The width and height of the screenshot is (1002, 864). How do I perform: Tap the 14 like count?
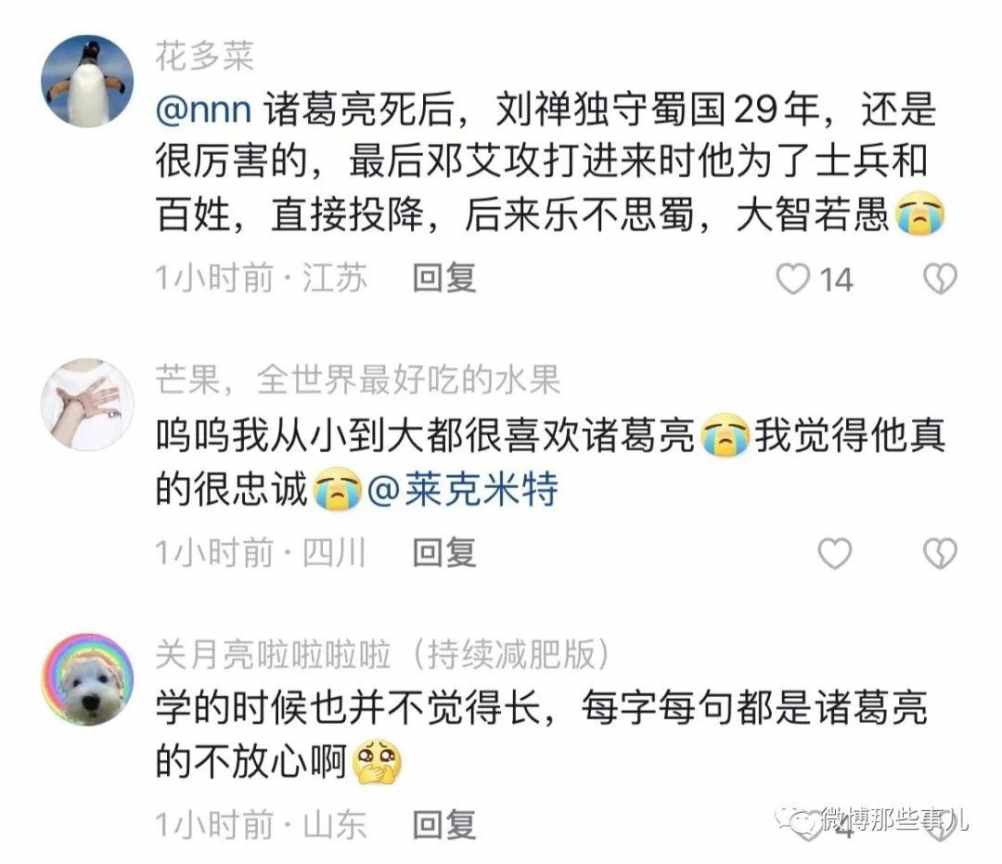pyautogui.click(x=836, y=280)
